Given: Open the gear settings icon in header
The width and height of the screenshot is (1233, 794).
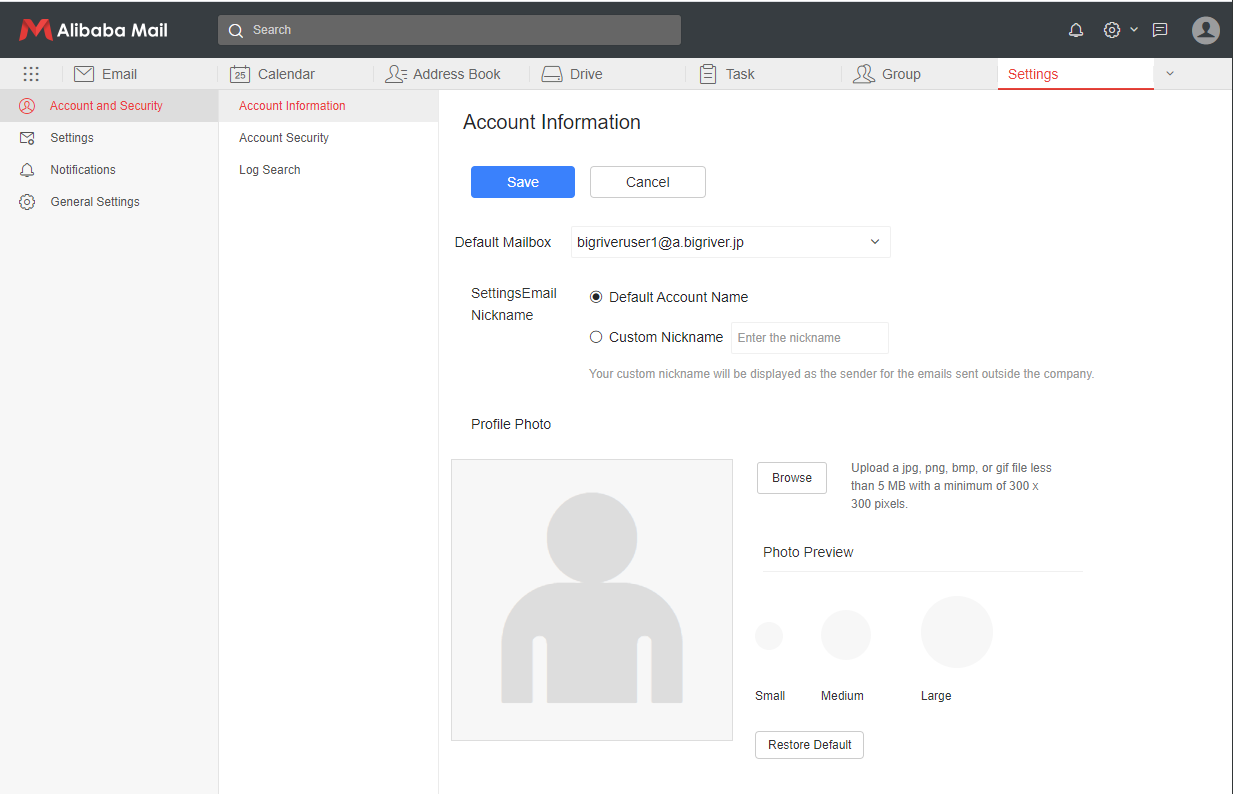Looking at the screenshot, I should 1111,30.
